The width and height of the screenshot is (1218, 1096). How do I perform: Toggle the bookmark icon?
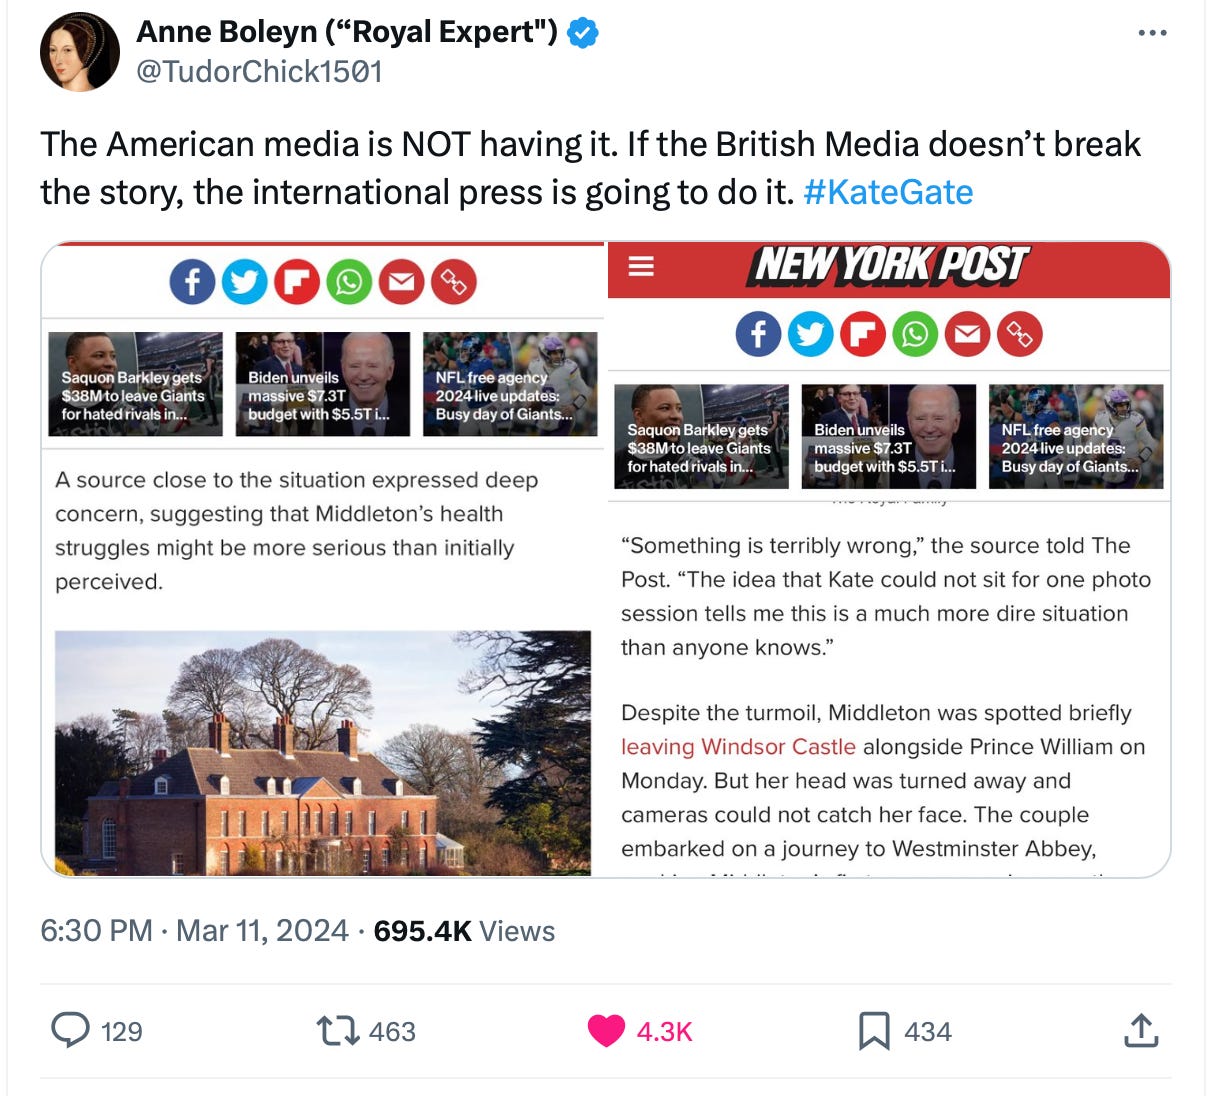tap(874, 1030)
